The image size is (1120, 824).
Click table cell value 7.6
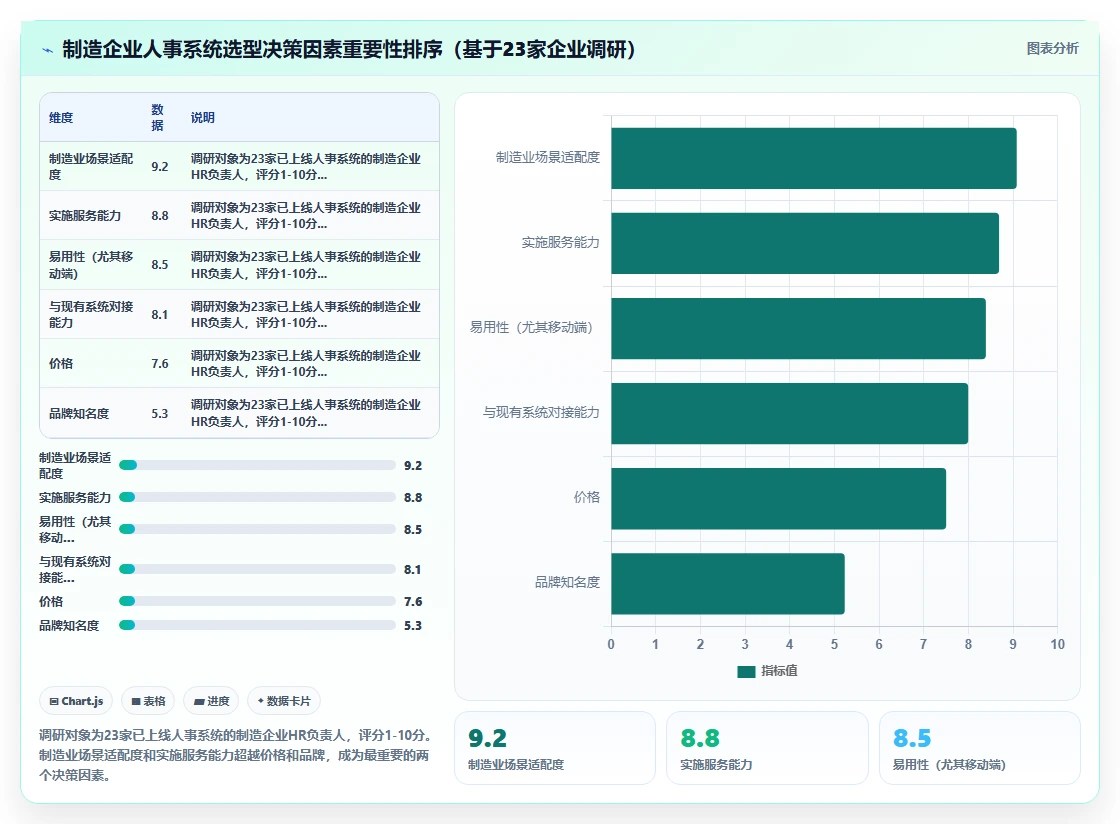point(159,364)
